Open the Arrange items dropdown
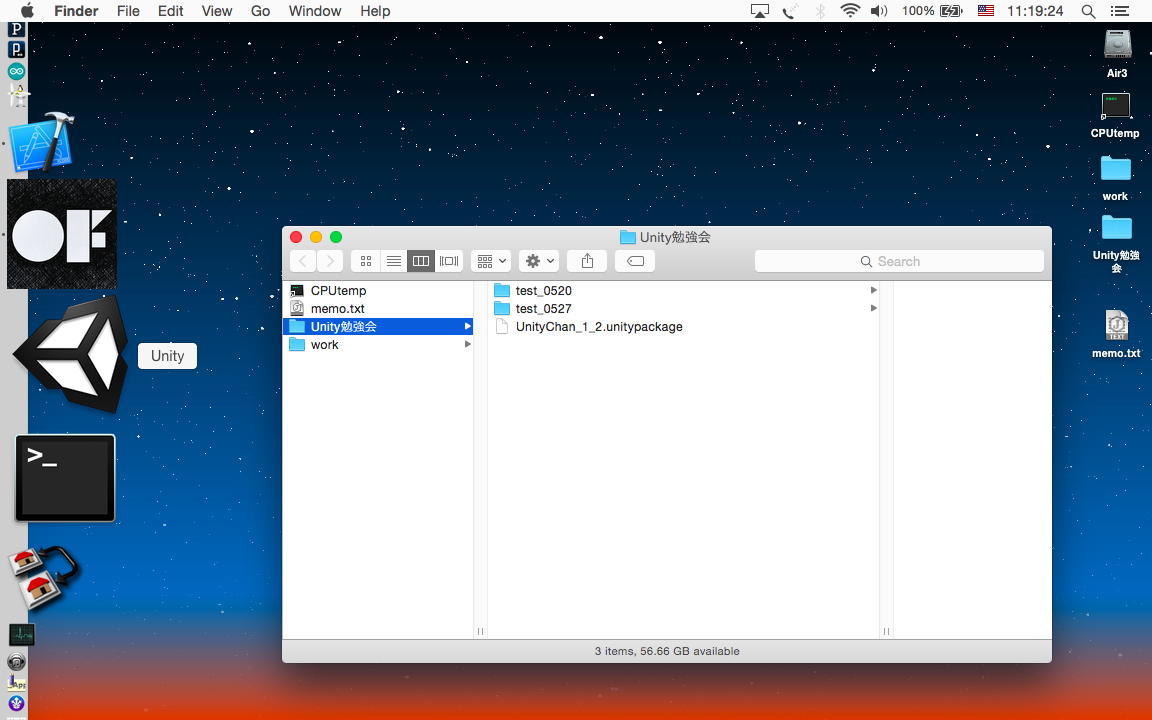 [491, 261]
